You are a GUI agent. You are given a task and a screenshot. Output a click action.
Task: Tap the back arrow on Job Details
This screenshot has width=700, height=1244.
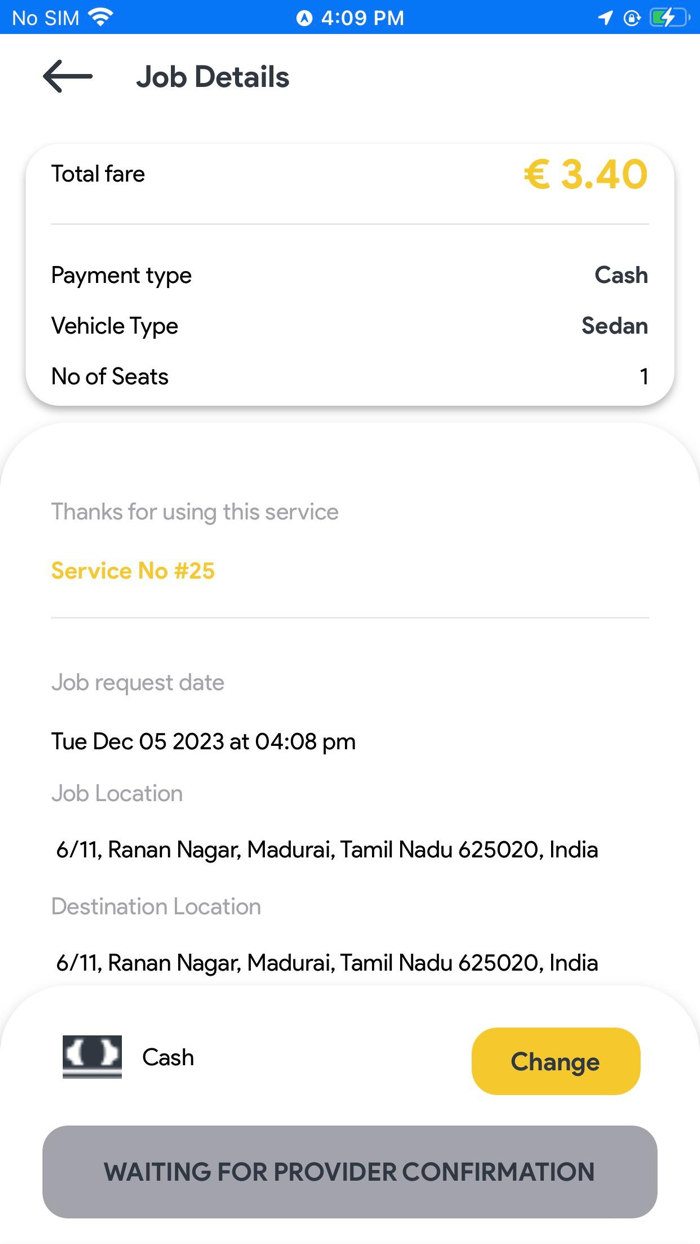(x=66, y=76)
